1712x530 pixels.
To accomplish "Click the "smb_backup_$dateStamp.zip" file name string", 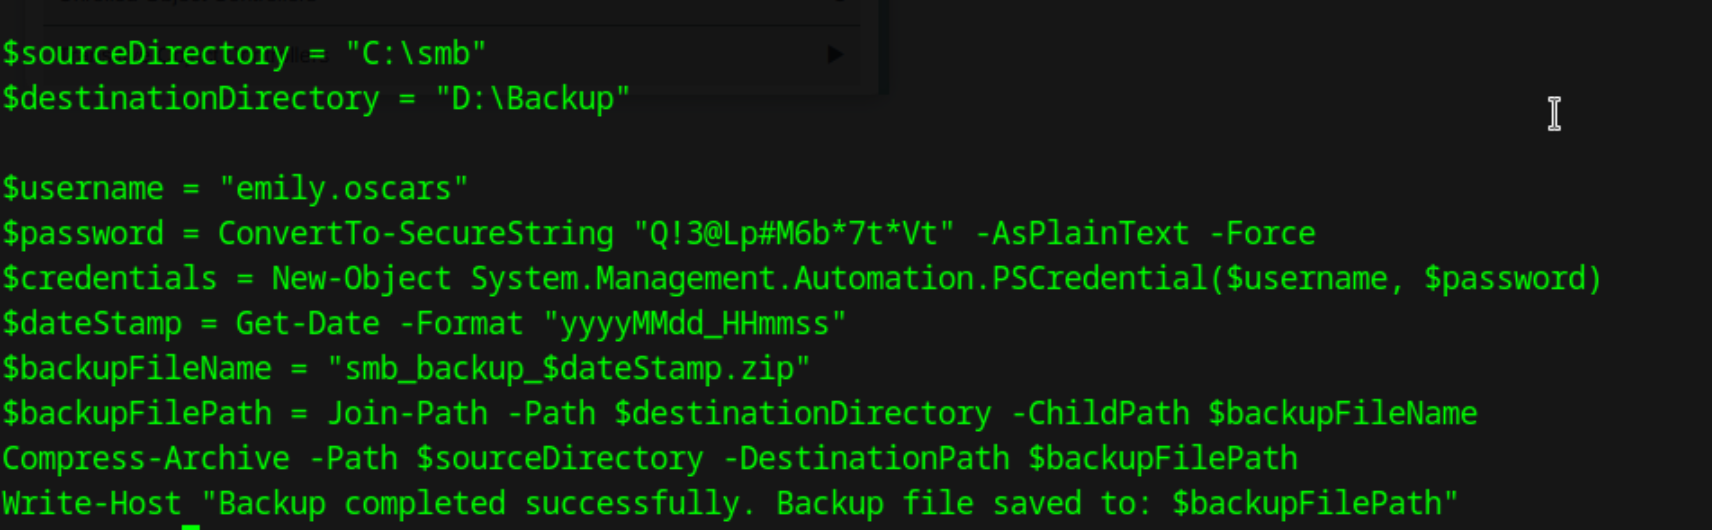I will [x=569, y=369].
